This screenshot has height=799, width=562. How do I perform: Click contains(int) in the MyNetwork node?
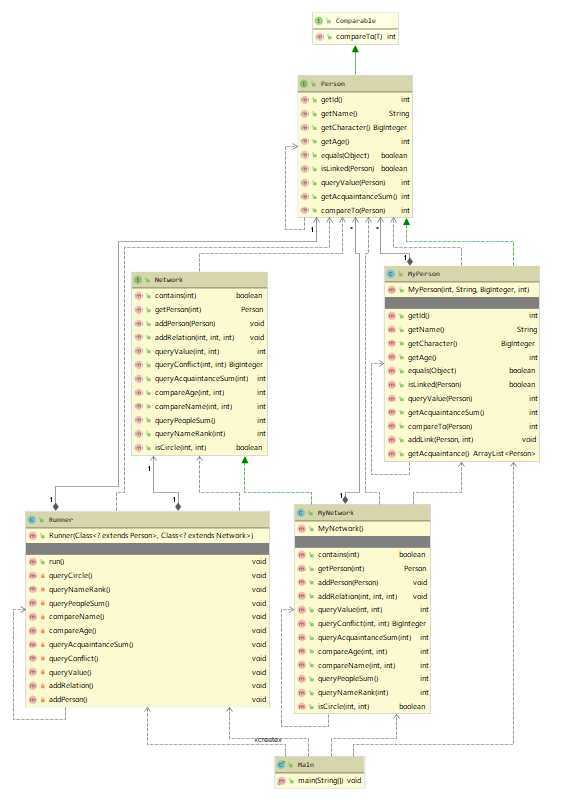point(338,554)
